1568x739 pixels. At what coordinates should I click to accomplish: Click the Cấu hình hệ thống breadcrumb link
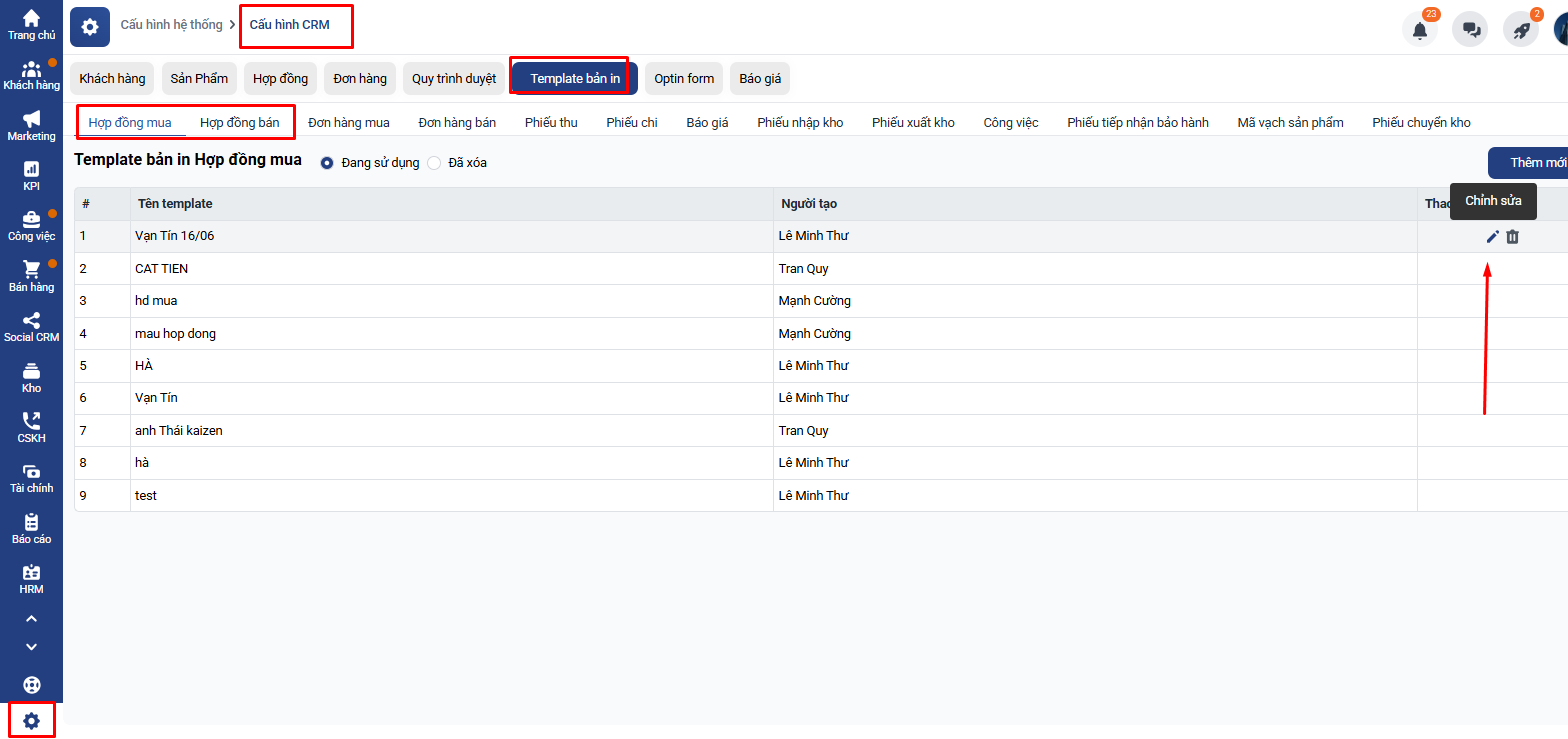(171, 25)
